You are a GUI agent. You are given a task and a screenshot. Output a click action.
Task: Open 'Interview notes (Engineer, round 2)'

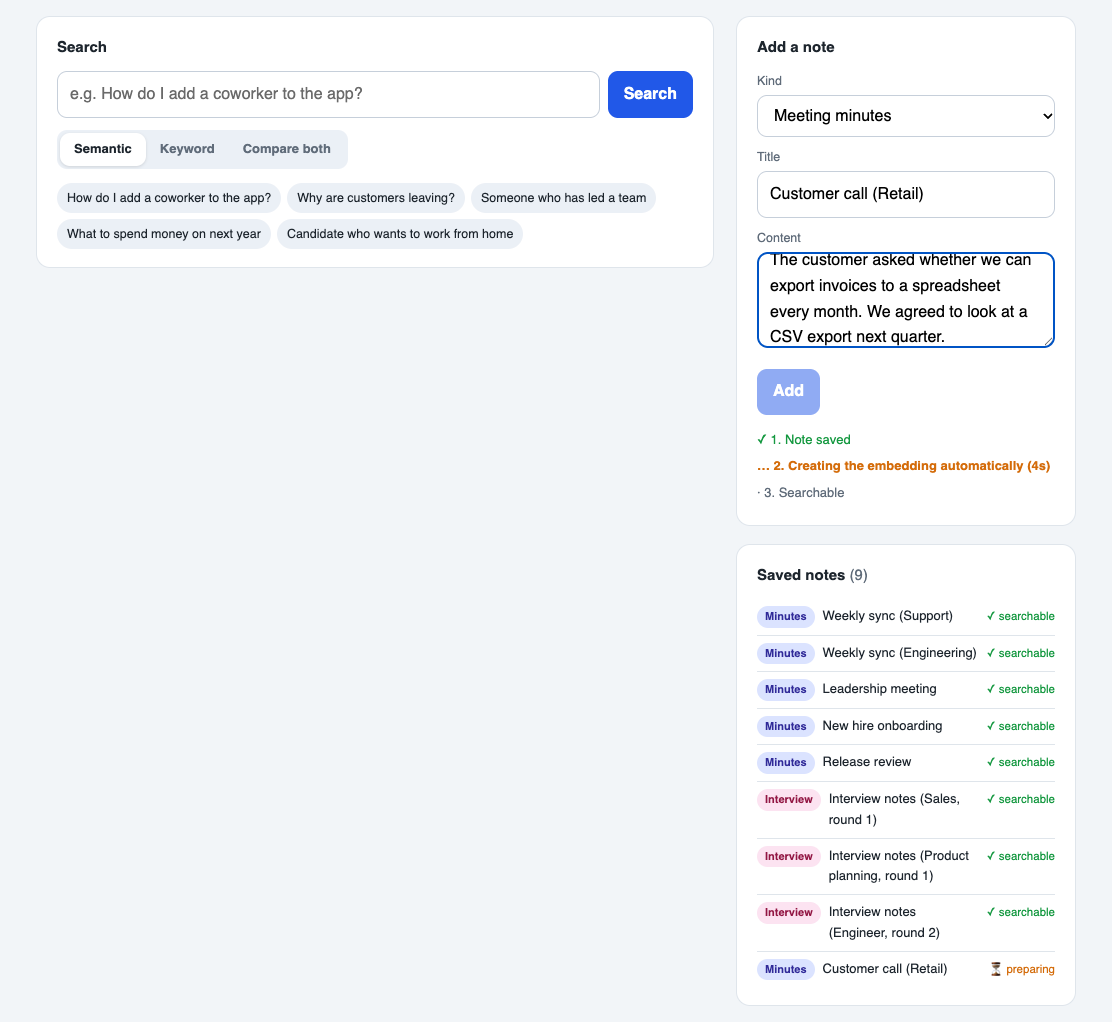click(x=906, y=923)
